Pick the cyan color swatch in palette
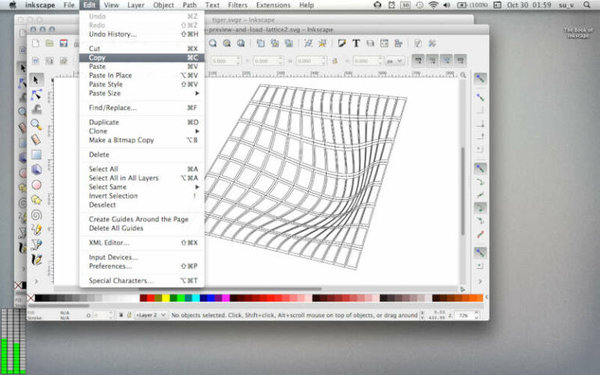Image resolution: width=600 pixels, height=375 pixels. click(196, 298)
